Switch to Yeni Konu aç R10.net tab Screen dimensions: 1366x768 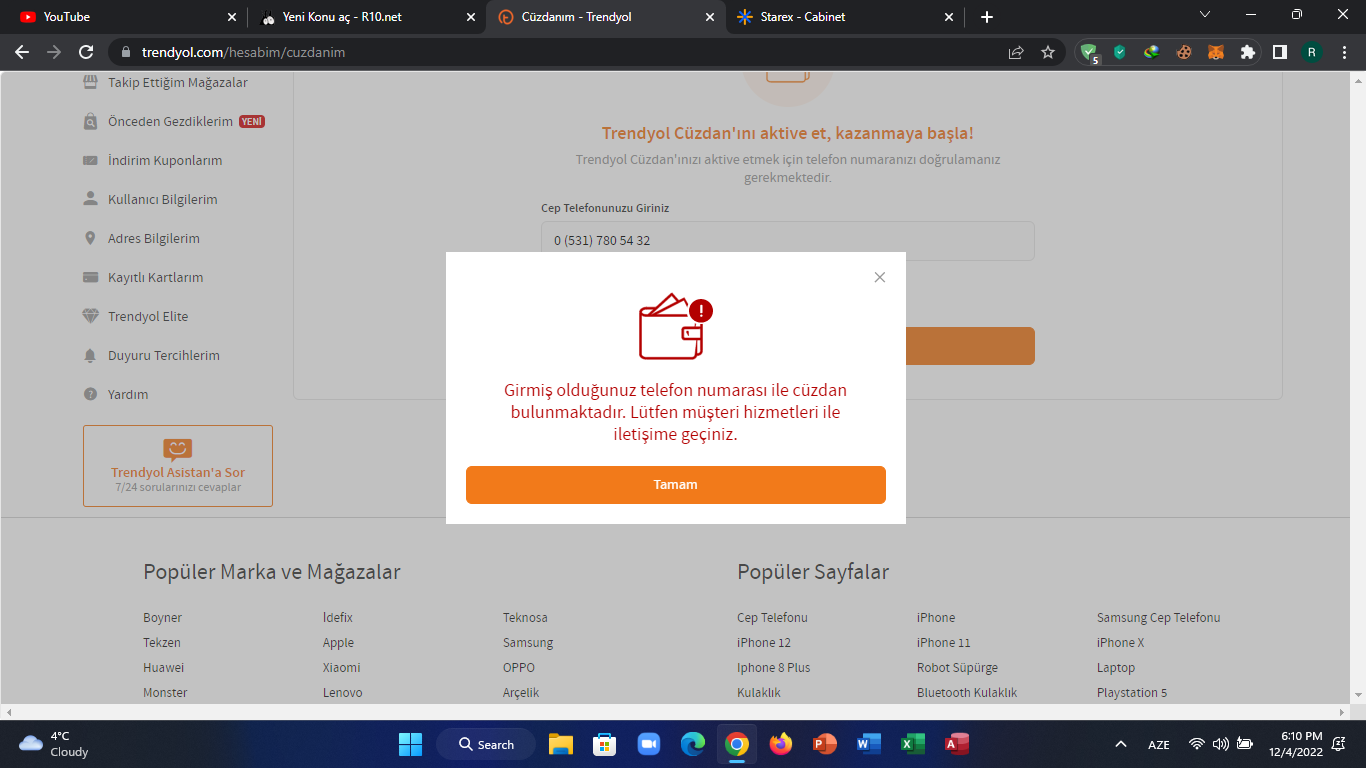(367, 17)
